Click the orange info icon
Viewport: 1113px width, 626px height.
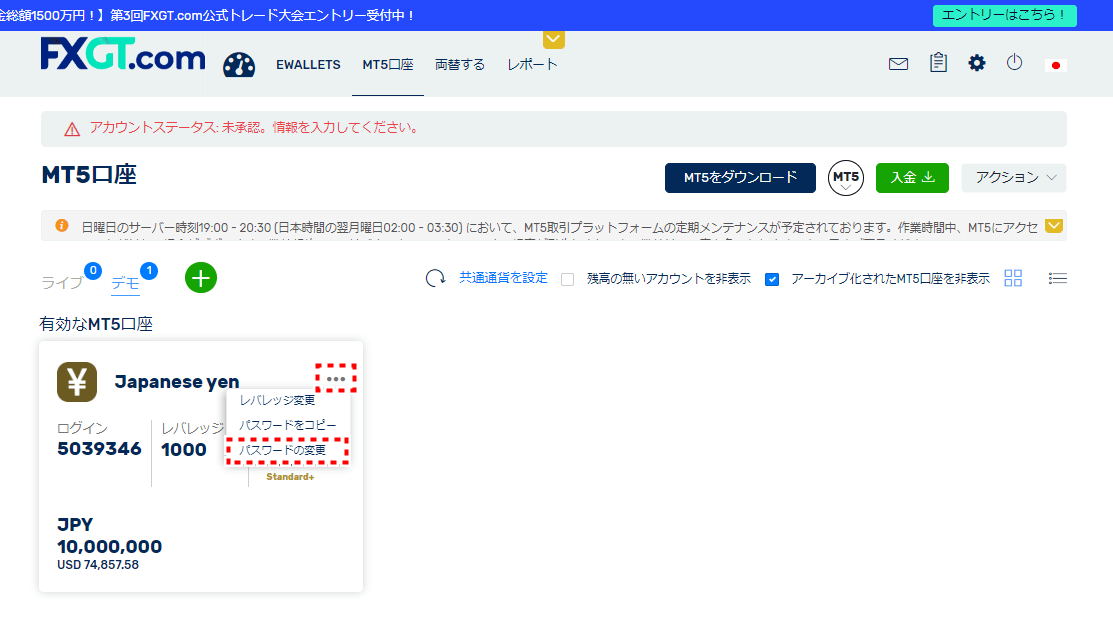(x=62, y=226)
